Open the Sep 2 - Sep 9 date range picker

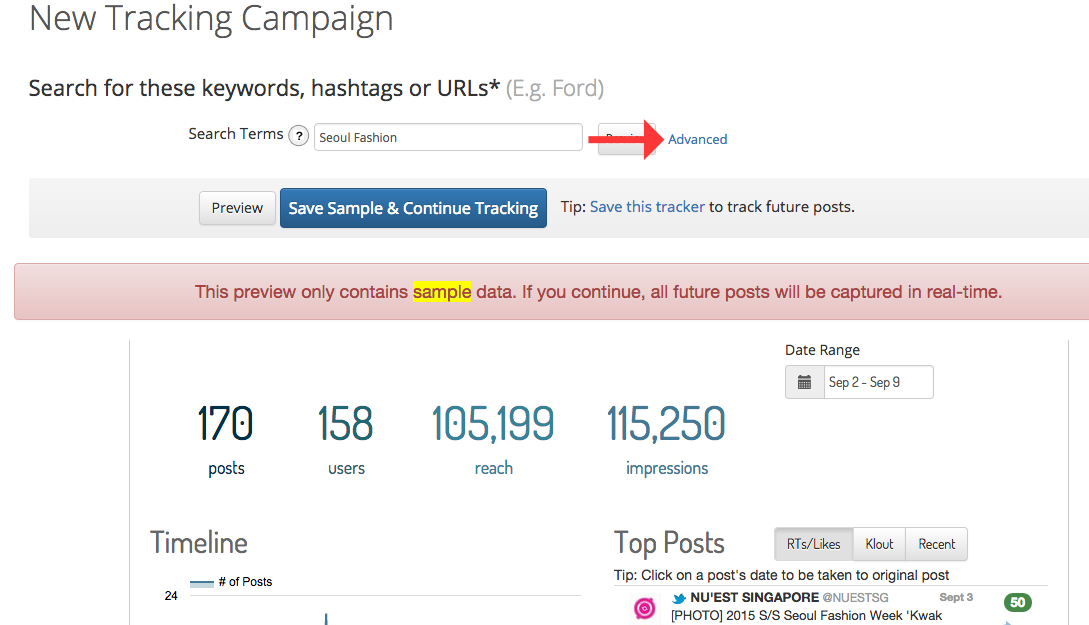pyautogui.click(x=879, y=382)
